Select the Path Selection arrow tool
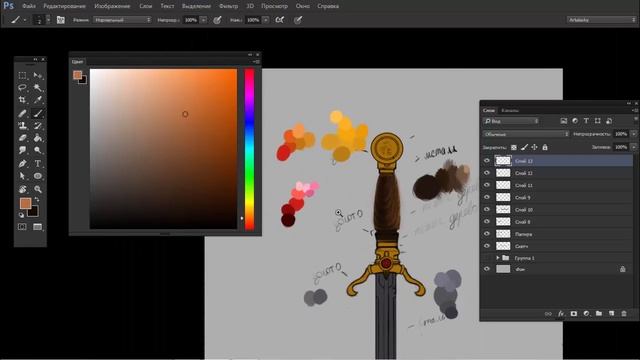The height and width of the screenshot is (360, 640). coord(22,176)
